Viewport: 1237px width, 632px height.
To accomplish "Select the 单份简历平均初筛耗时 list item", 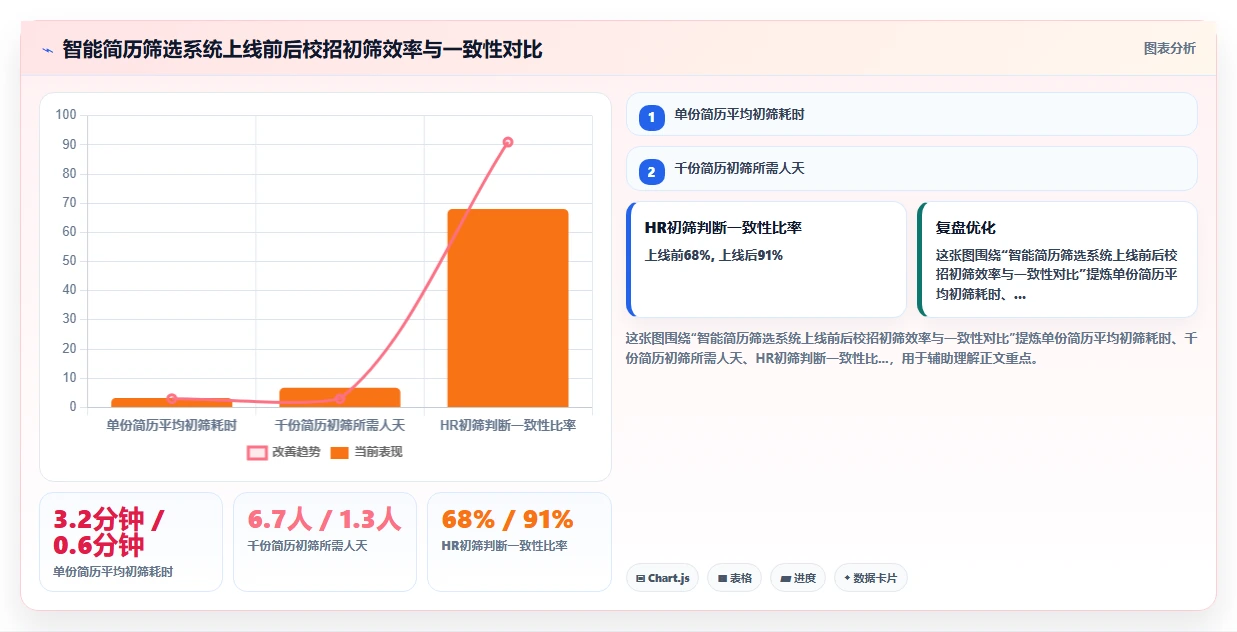I will [x=911, y=114].
